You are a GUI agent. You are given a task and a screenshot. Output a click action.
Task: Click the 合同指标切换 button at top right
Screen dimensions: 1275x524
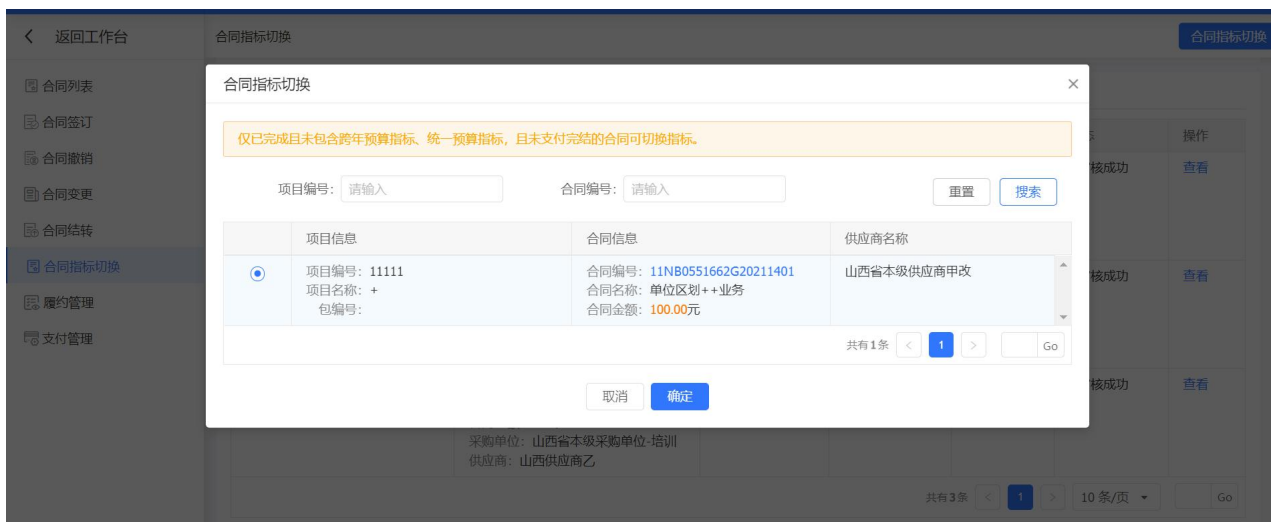tap(1227, 37)
